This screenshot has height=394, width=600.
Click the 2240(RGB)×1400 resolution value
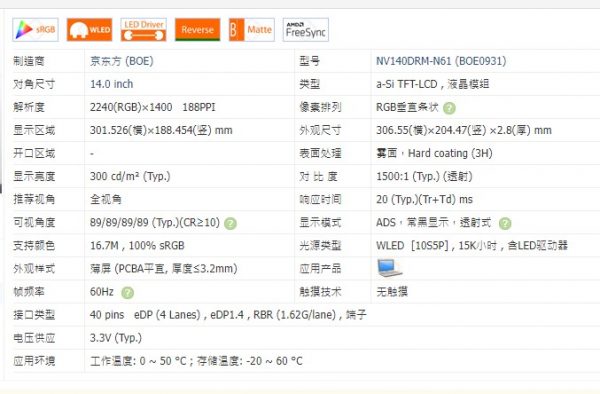click(x=131, y=107)
